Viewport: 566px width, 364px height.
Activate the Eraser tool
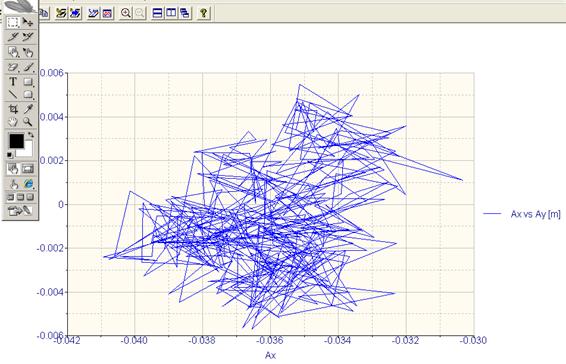click(x=13, y=67)
